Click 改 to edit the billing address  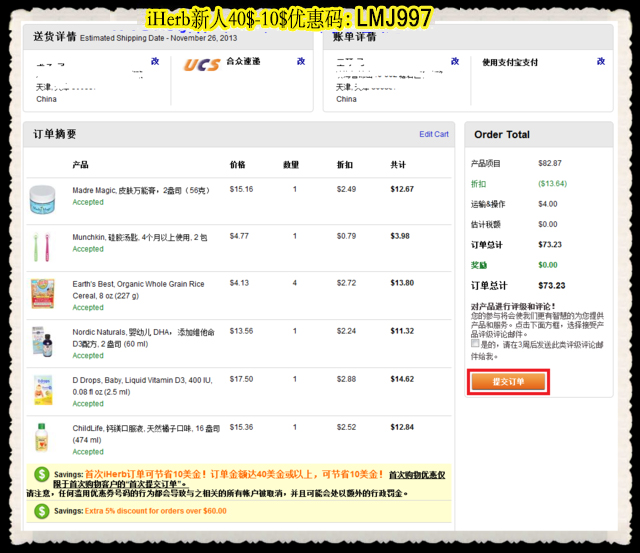pos(454,62)
